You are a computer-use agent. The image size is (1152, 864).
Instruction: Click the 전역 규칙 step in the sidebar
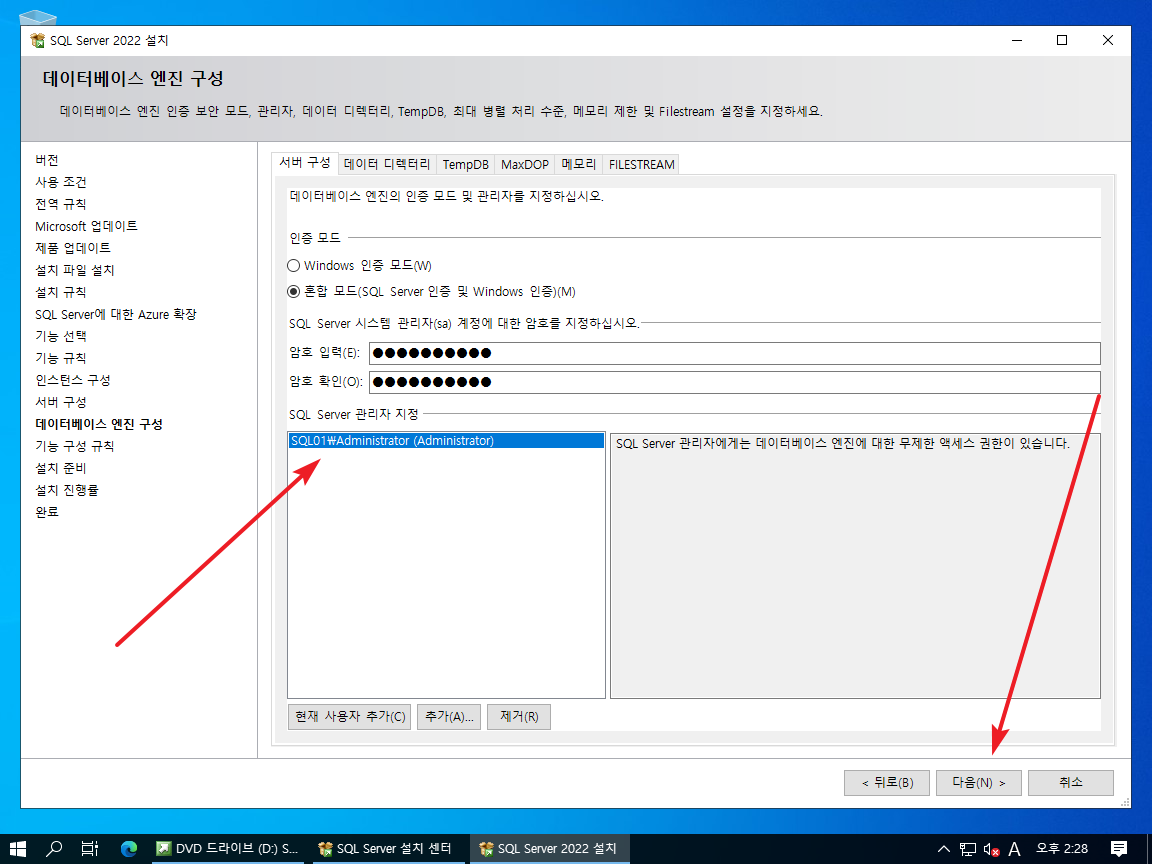point(61,204)
